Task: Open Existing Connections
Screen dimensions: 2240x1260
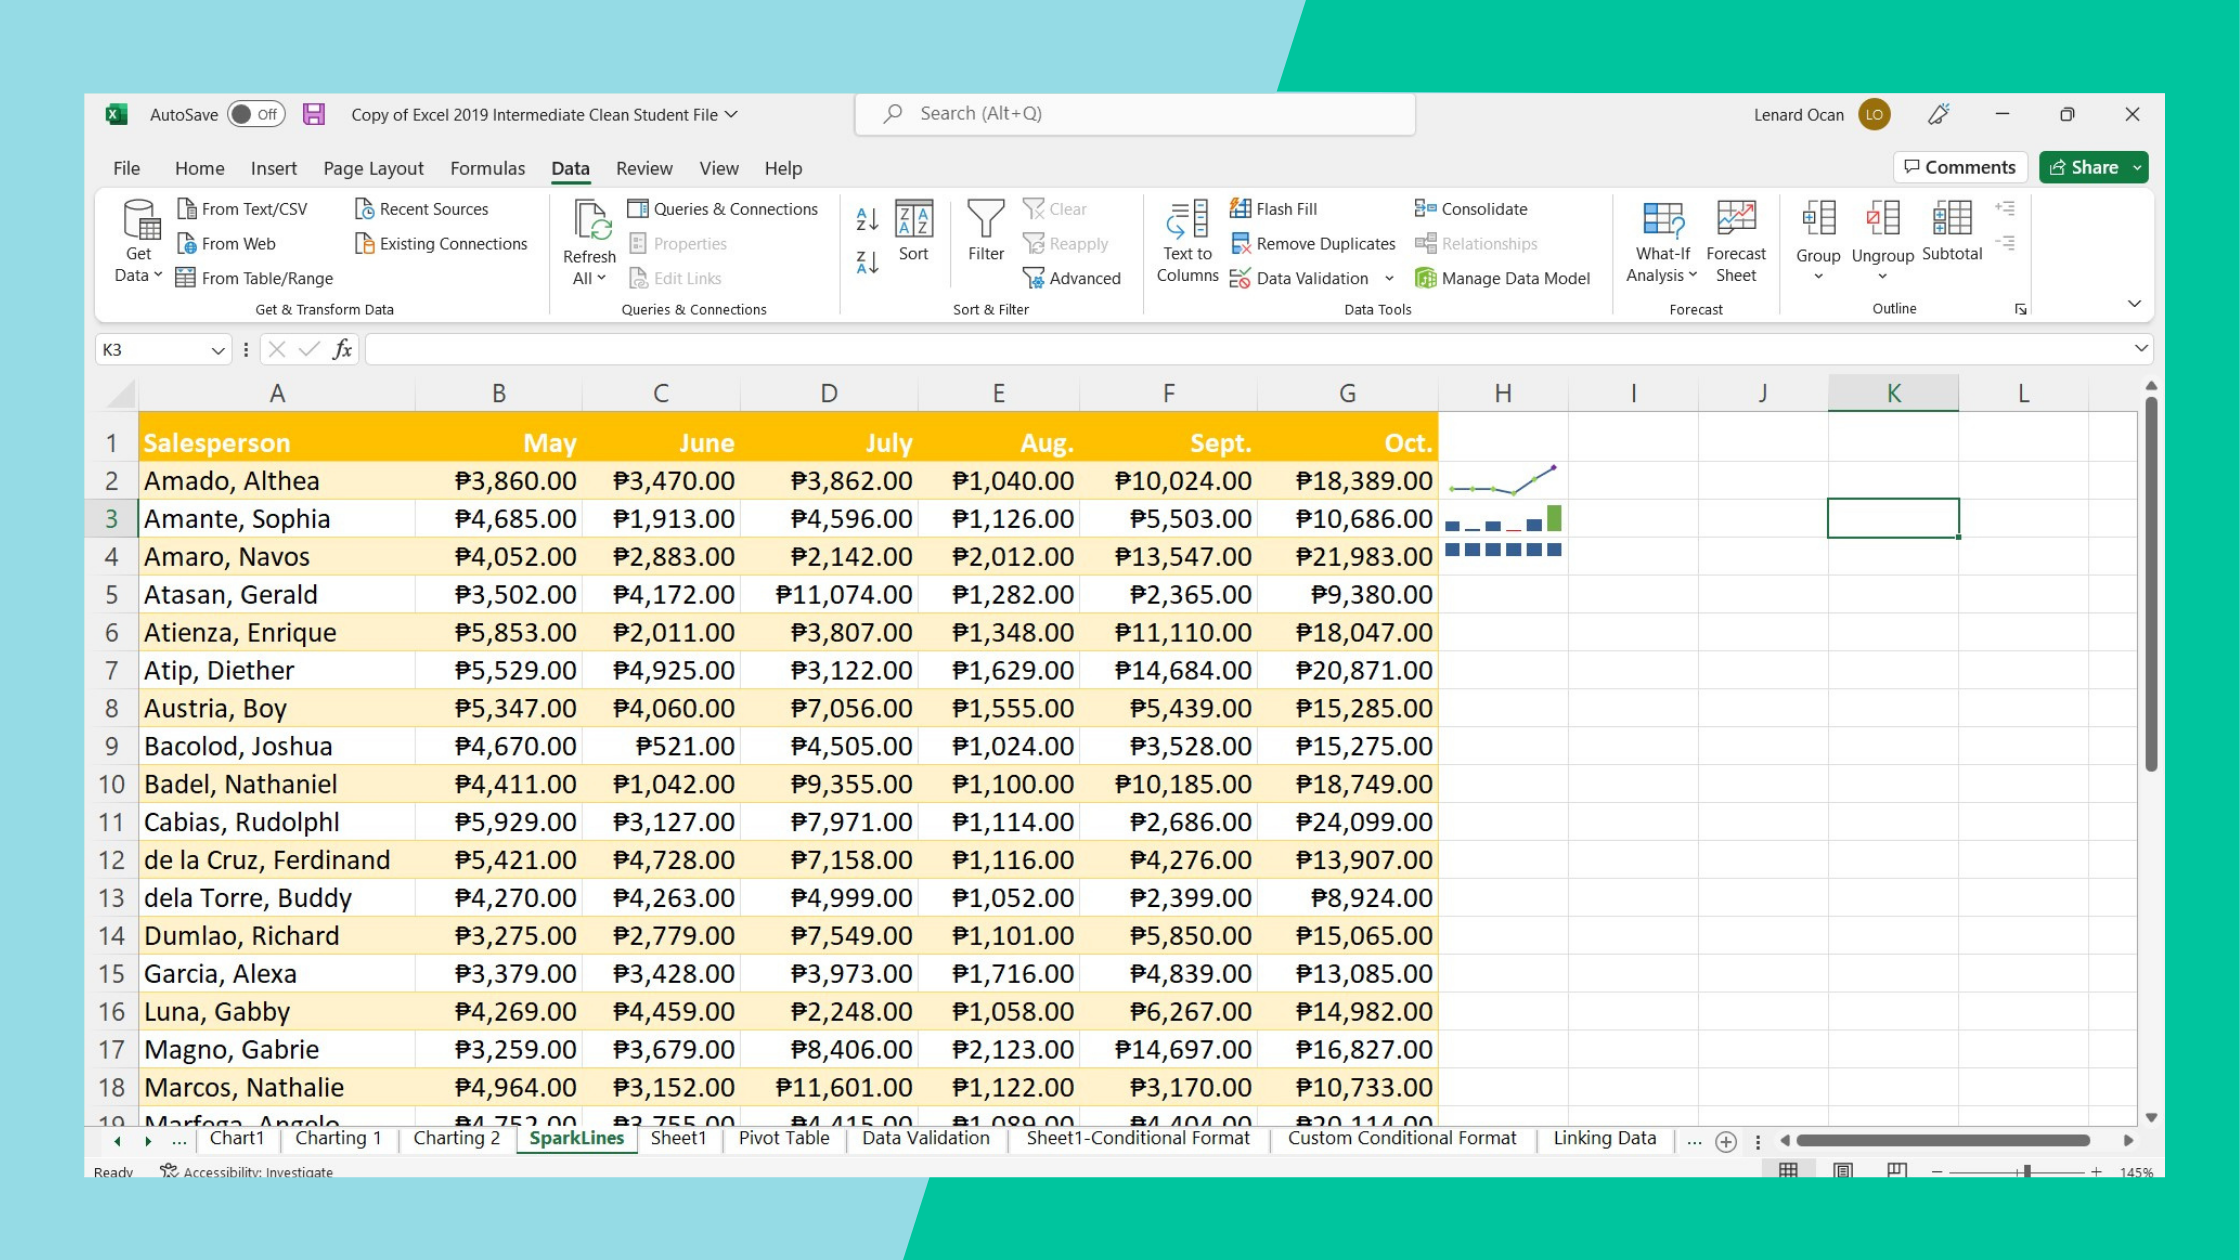Action: pos(441,244)
